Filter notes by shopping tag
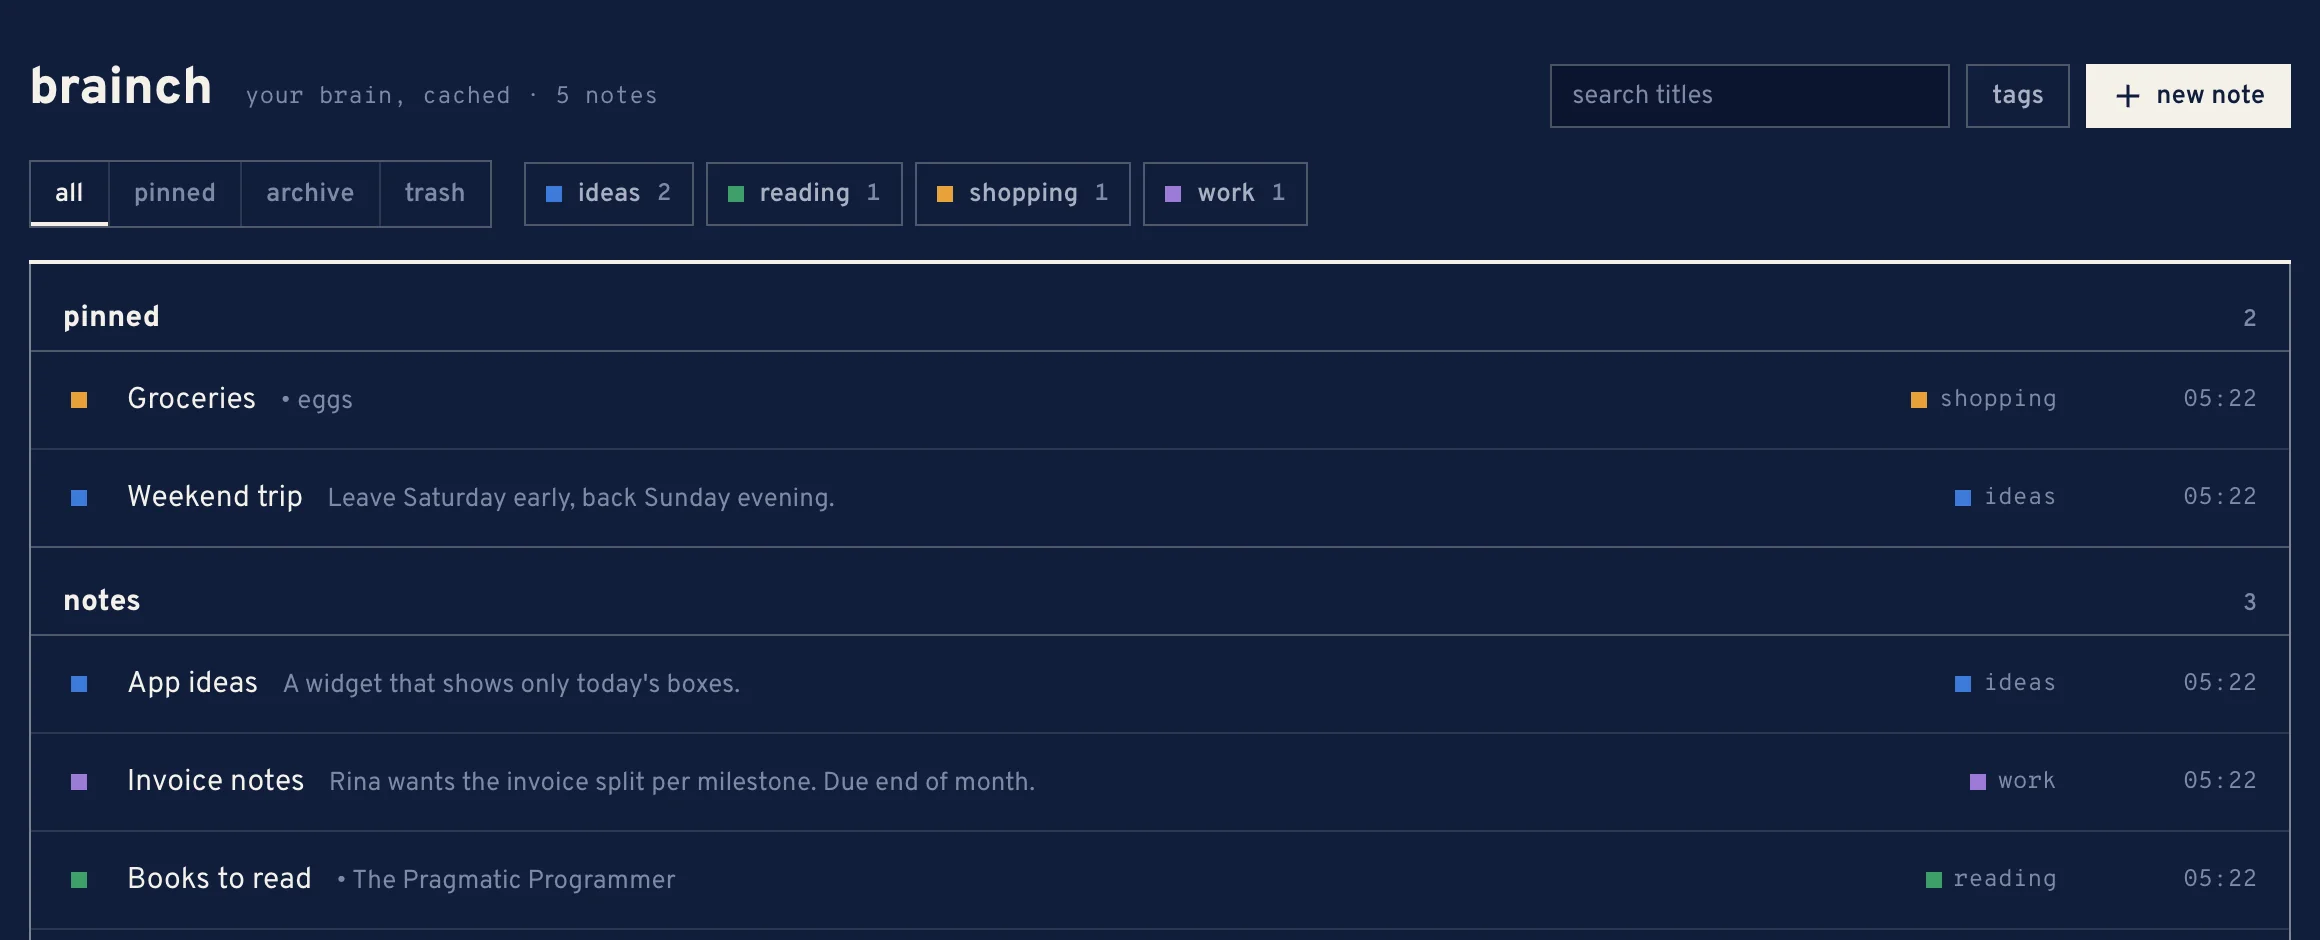Image resolution: width=2320 pixels, height=940 pixels. 1022,193
